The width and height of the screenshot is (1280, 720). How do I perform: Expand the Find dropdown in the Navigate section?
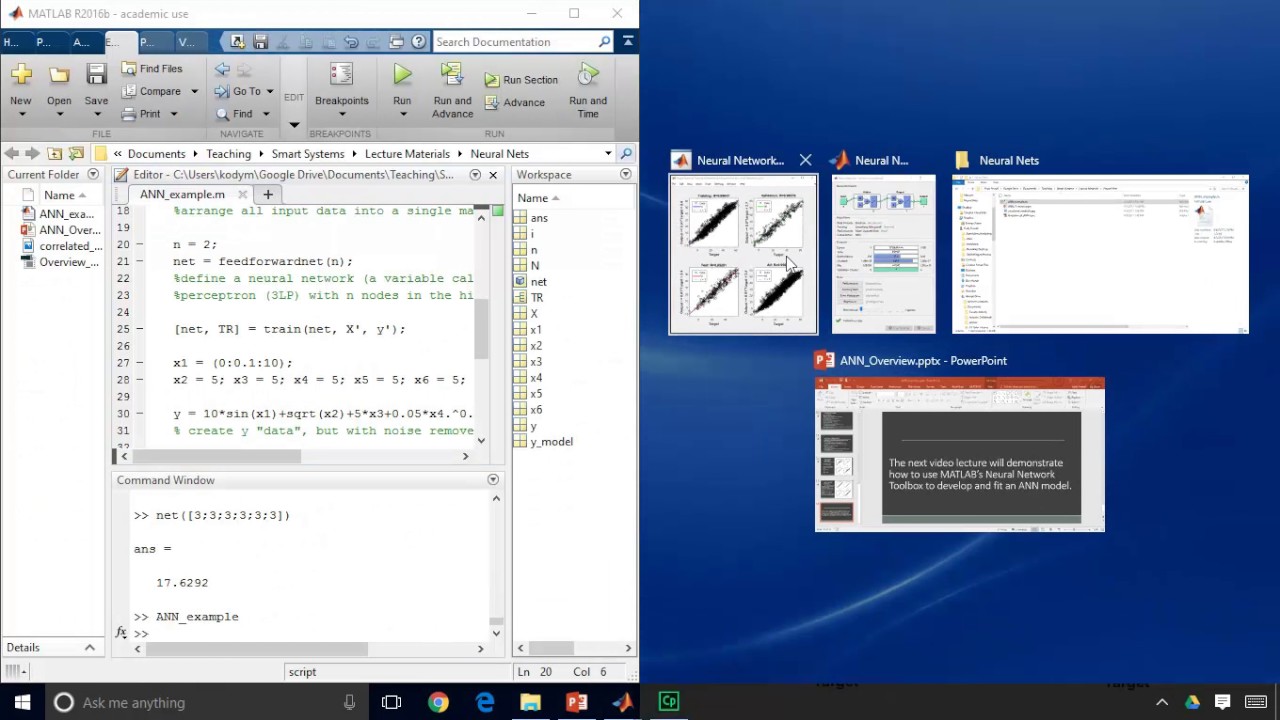(265, 114)
